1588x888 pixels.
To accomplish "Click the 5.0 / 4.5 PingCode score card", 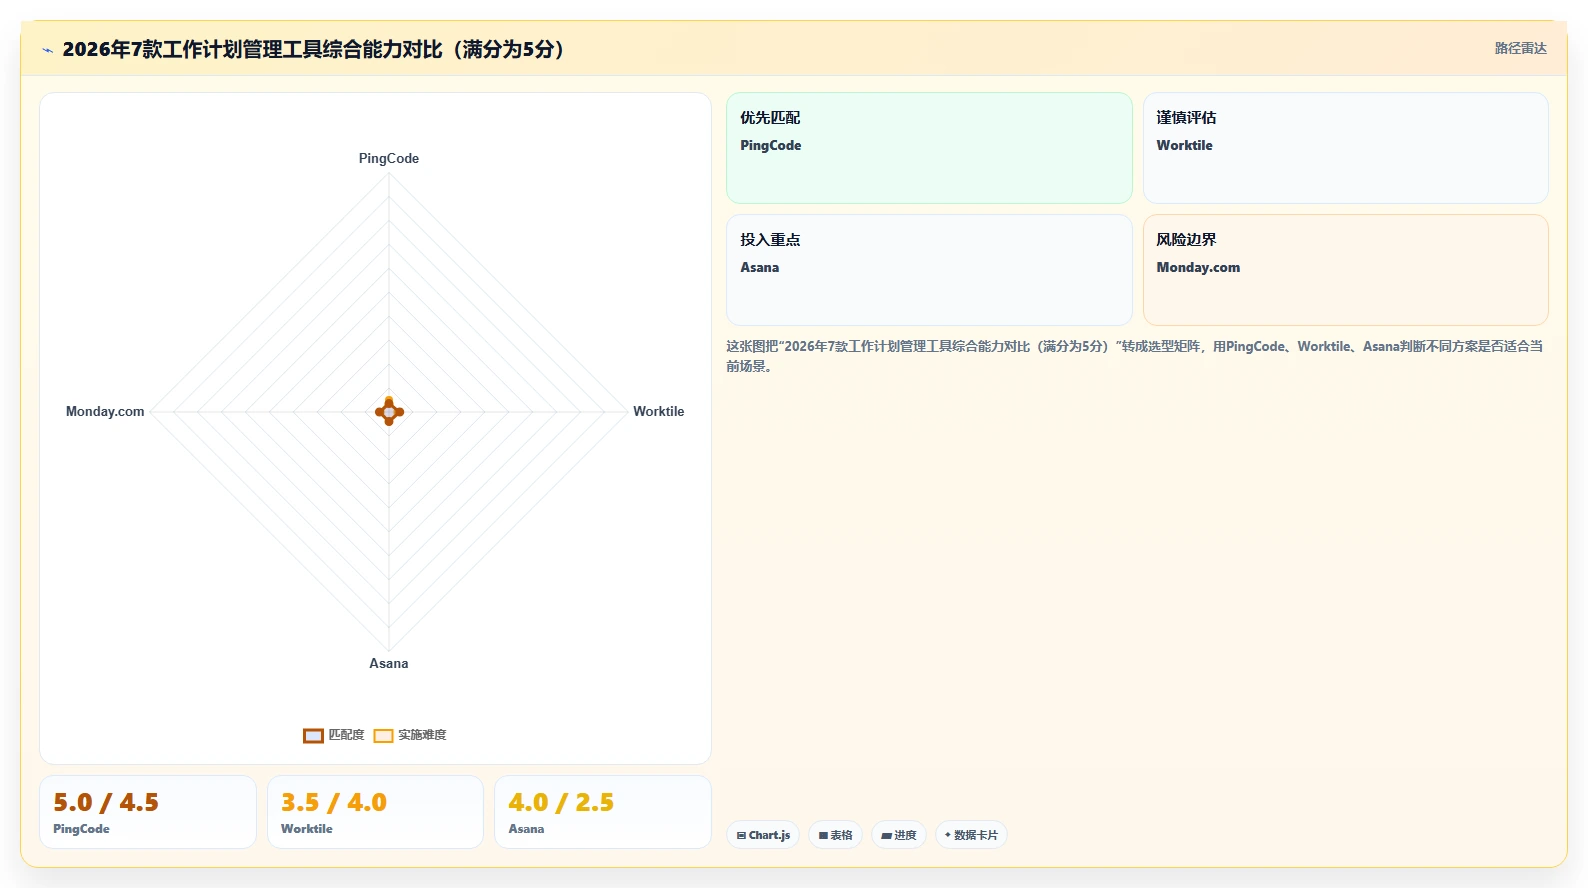I will point(148,812).
